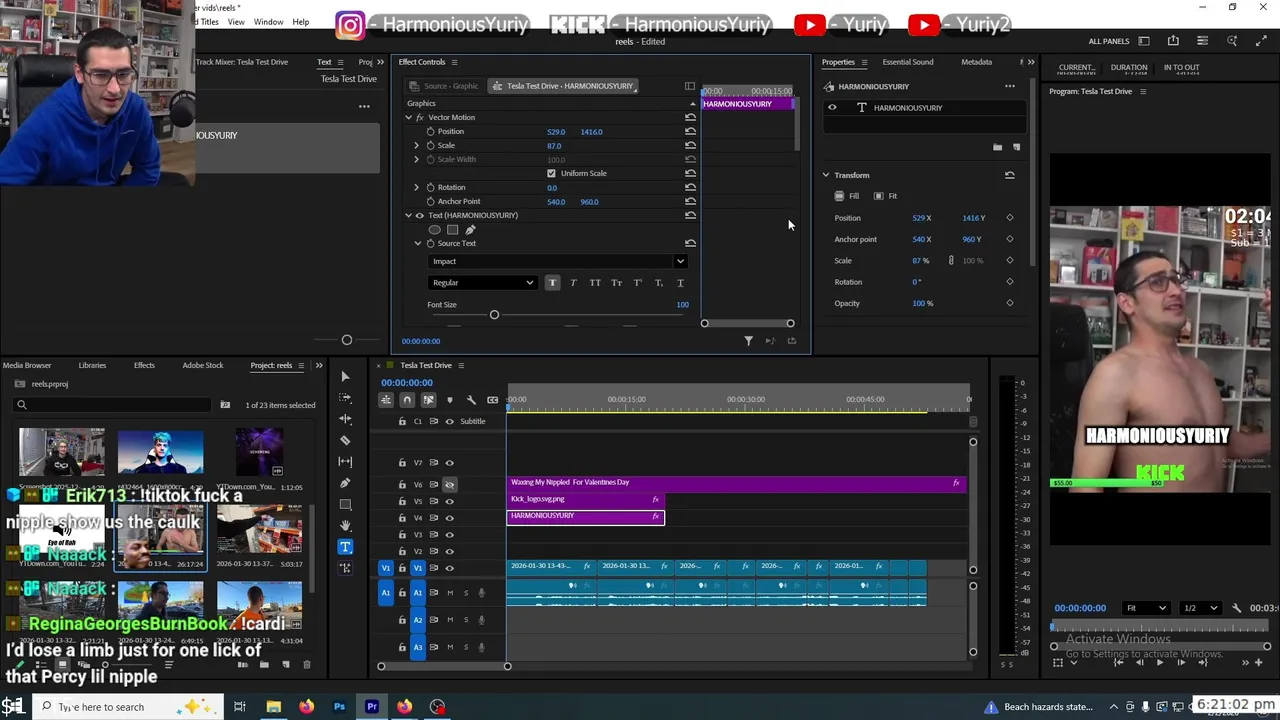Toggle Faux Bold text style
1280x720 pixels.
pos(552,283)
